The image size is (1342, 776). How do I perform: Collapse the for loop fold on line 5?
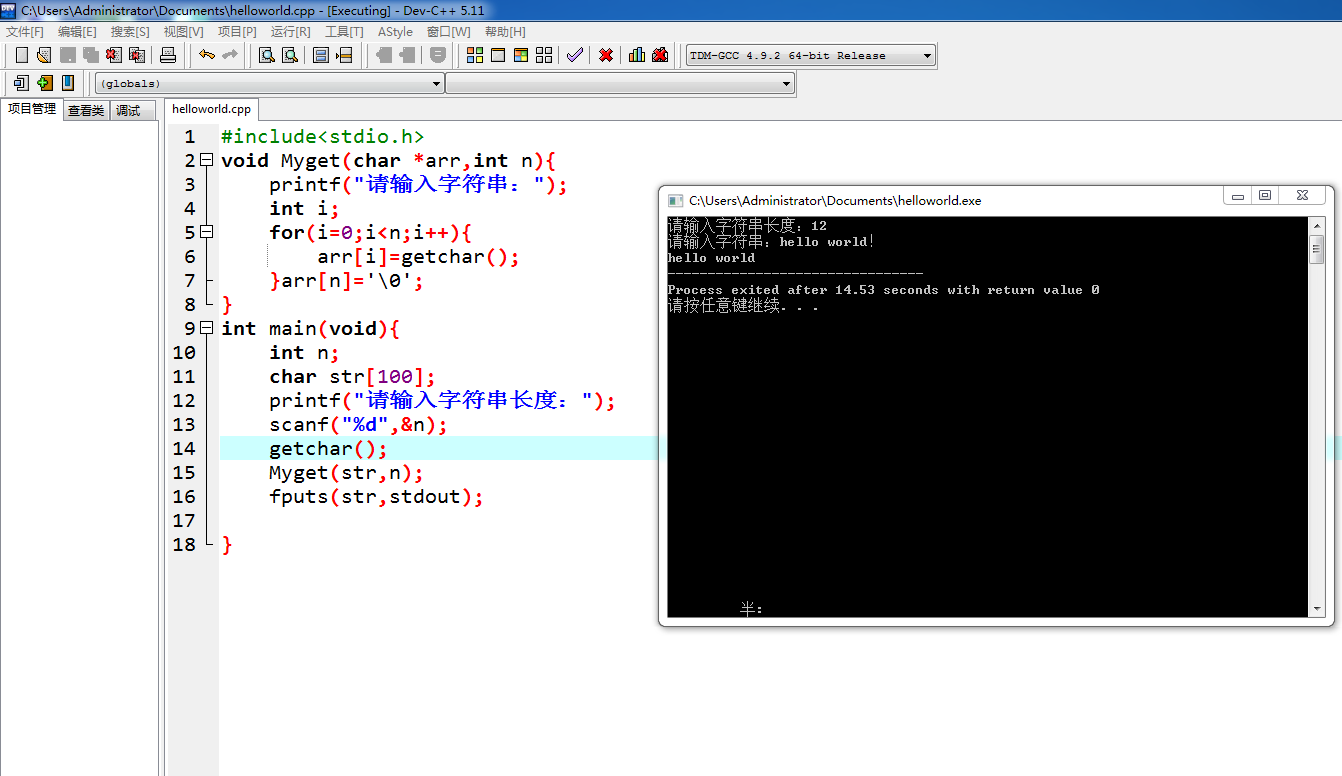coord(207,232)
